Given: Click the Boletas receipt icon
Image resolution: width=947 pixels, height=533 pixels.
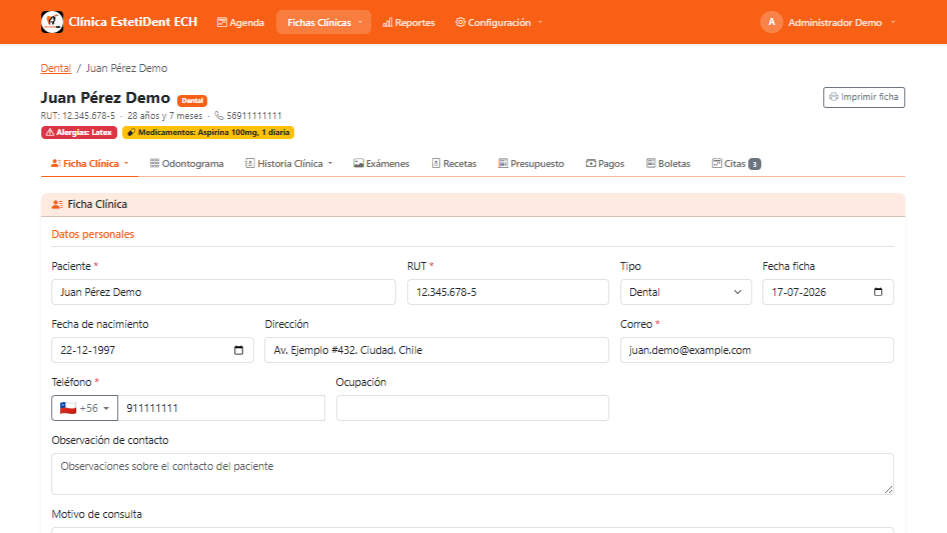Looking at the screenshot, I should click(650, 163).
